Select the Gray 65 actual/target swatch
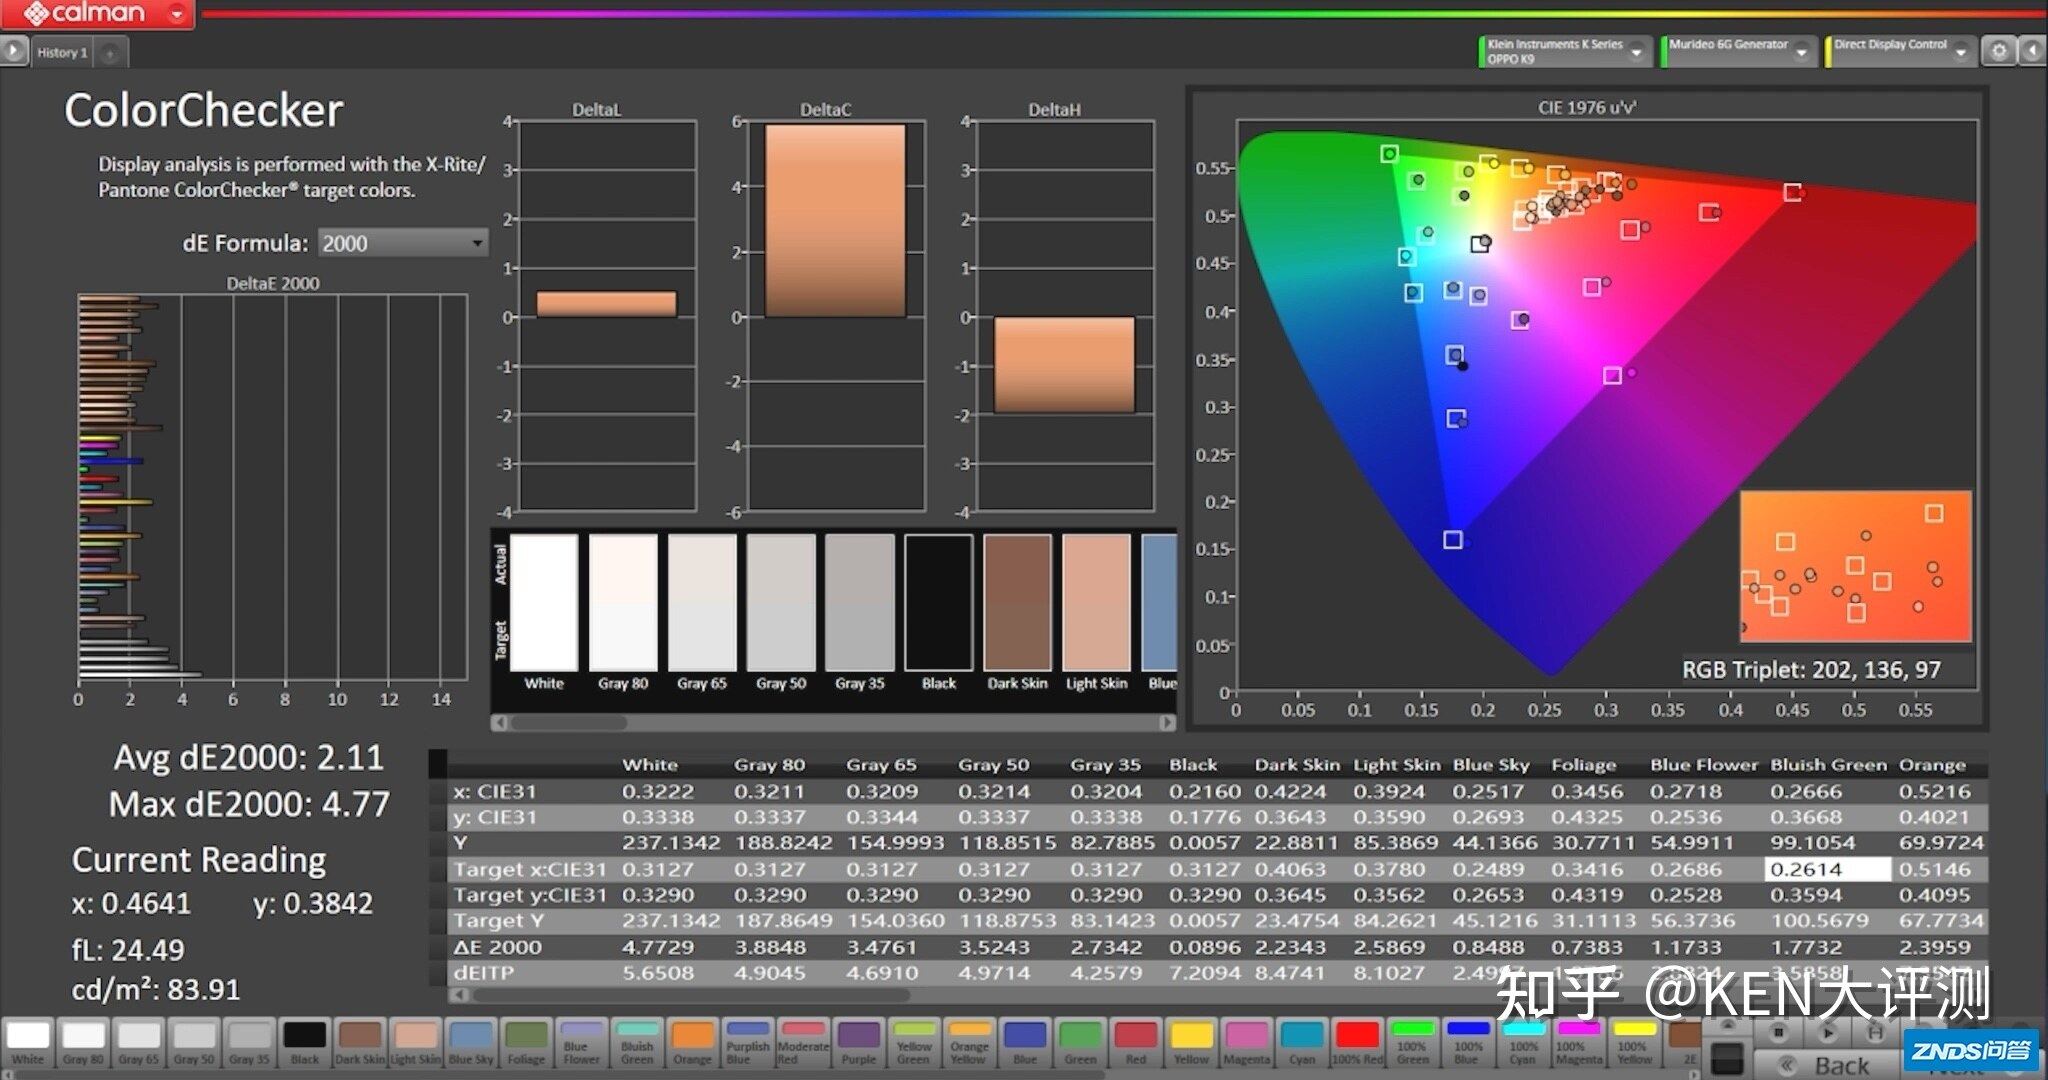 tap(702, 602)
